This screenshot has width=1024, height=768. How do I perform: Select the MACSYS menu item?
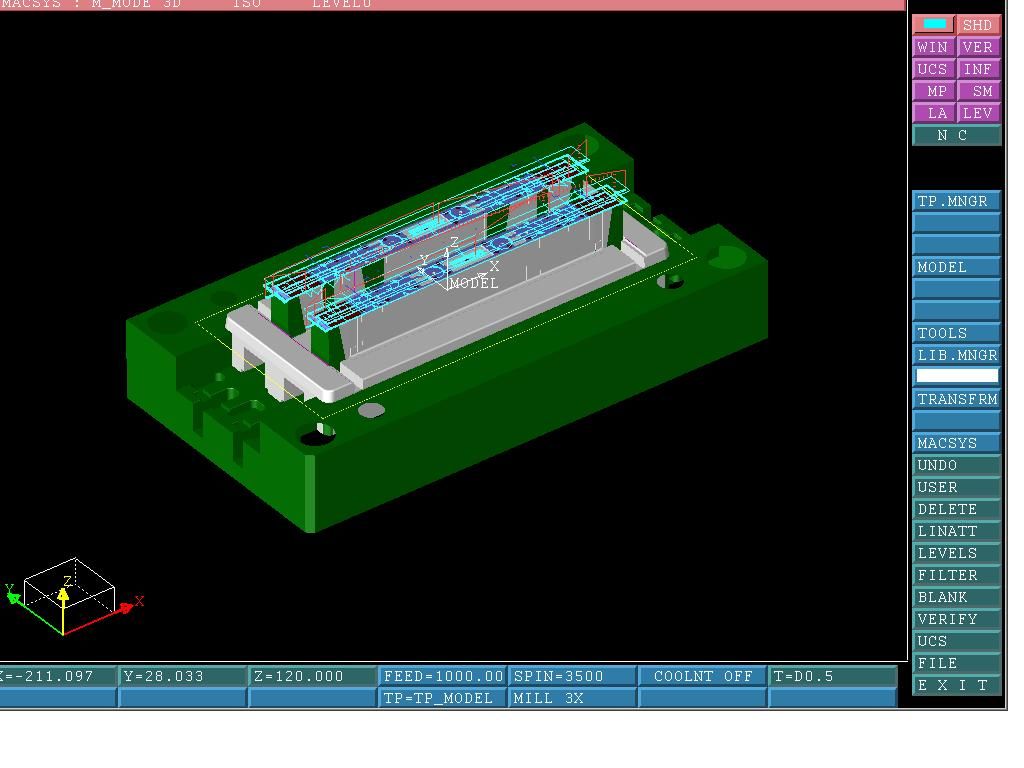click(x=956, y=443)
